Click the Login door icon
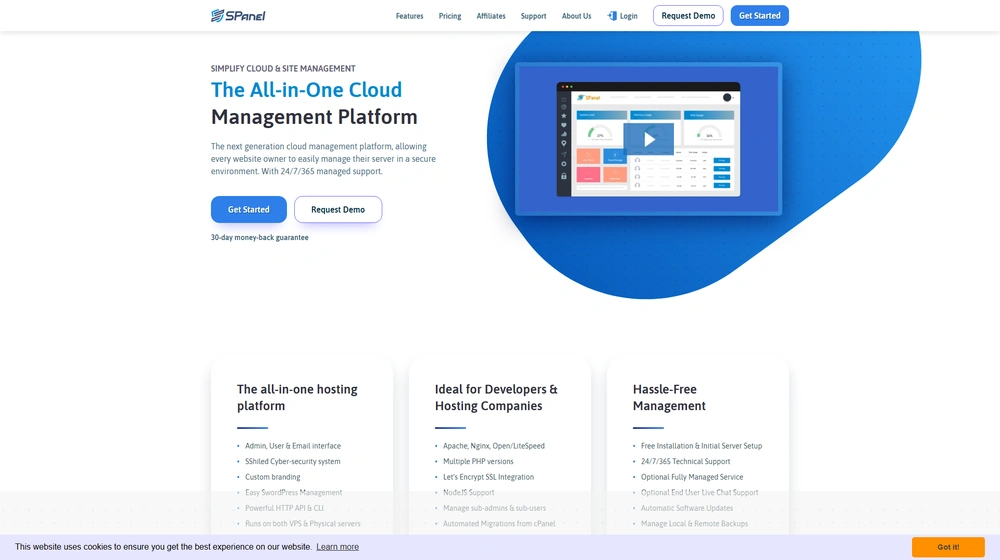The width and height of the screenshot is (1000, 560). pos(612,16)
